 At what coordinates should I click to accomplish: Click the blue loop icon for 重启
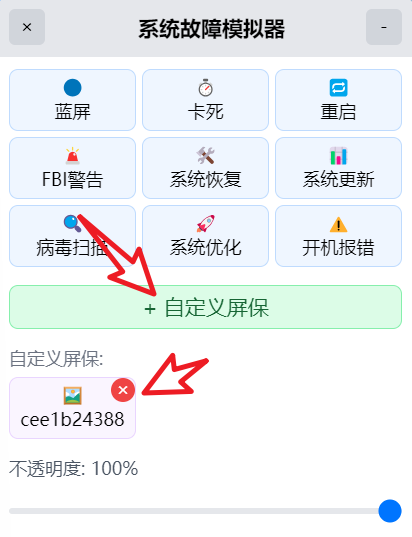coord(338,88)
